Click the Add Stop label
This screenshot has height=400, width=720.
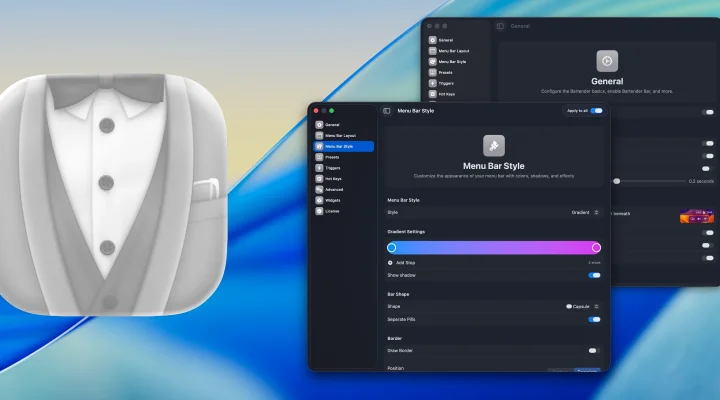pos(405,263)
